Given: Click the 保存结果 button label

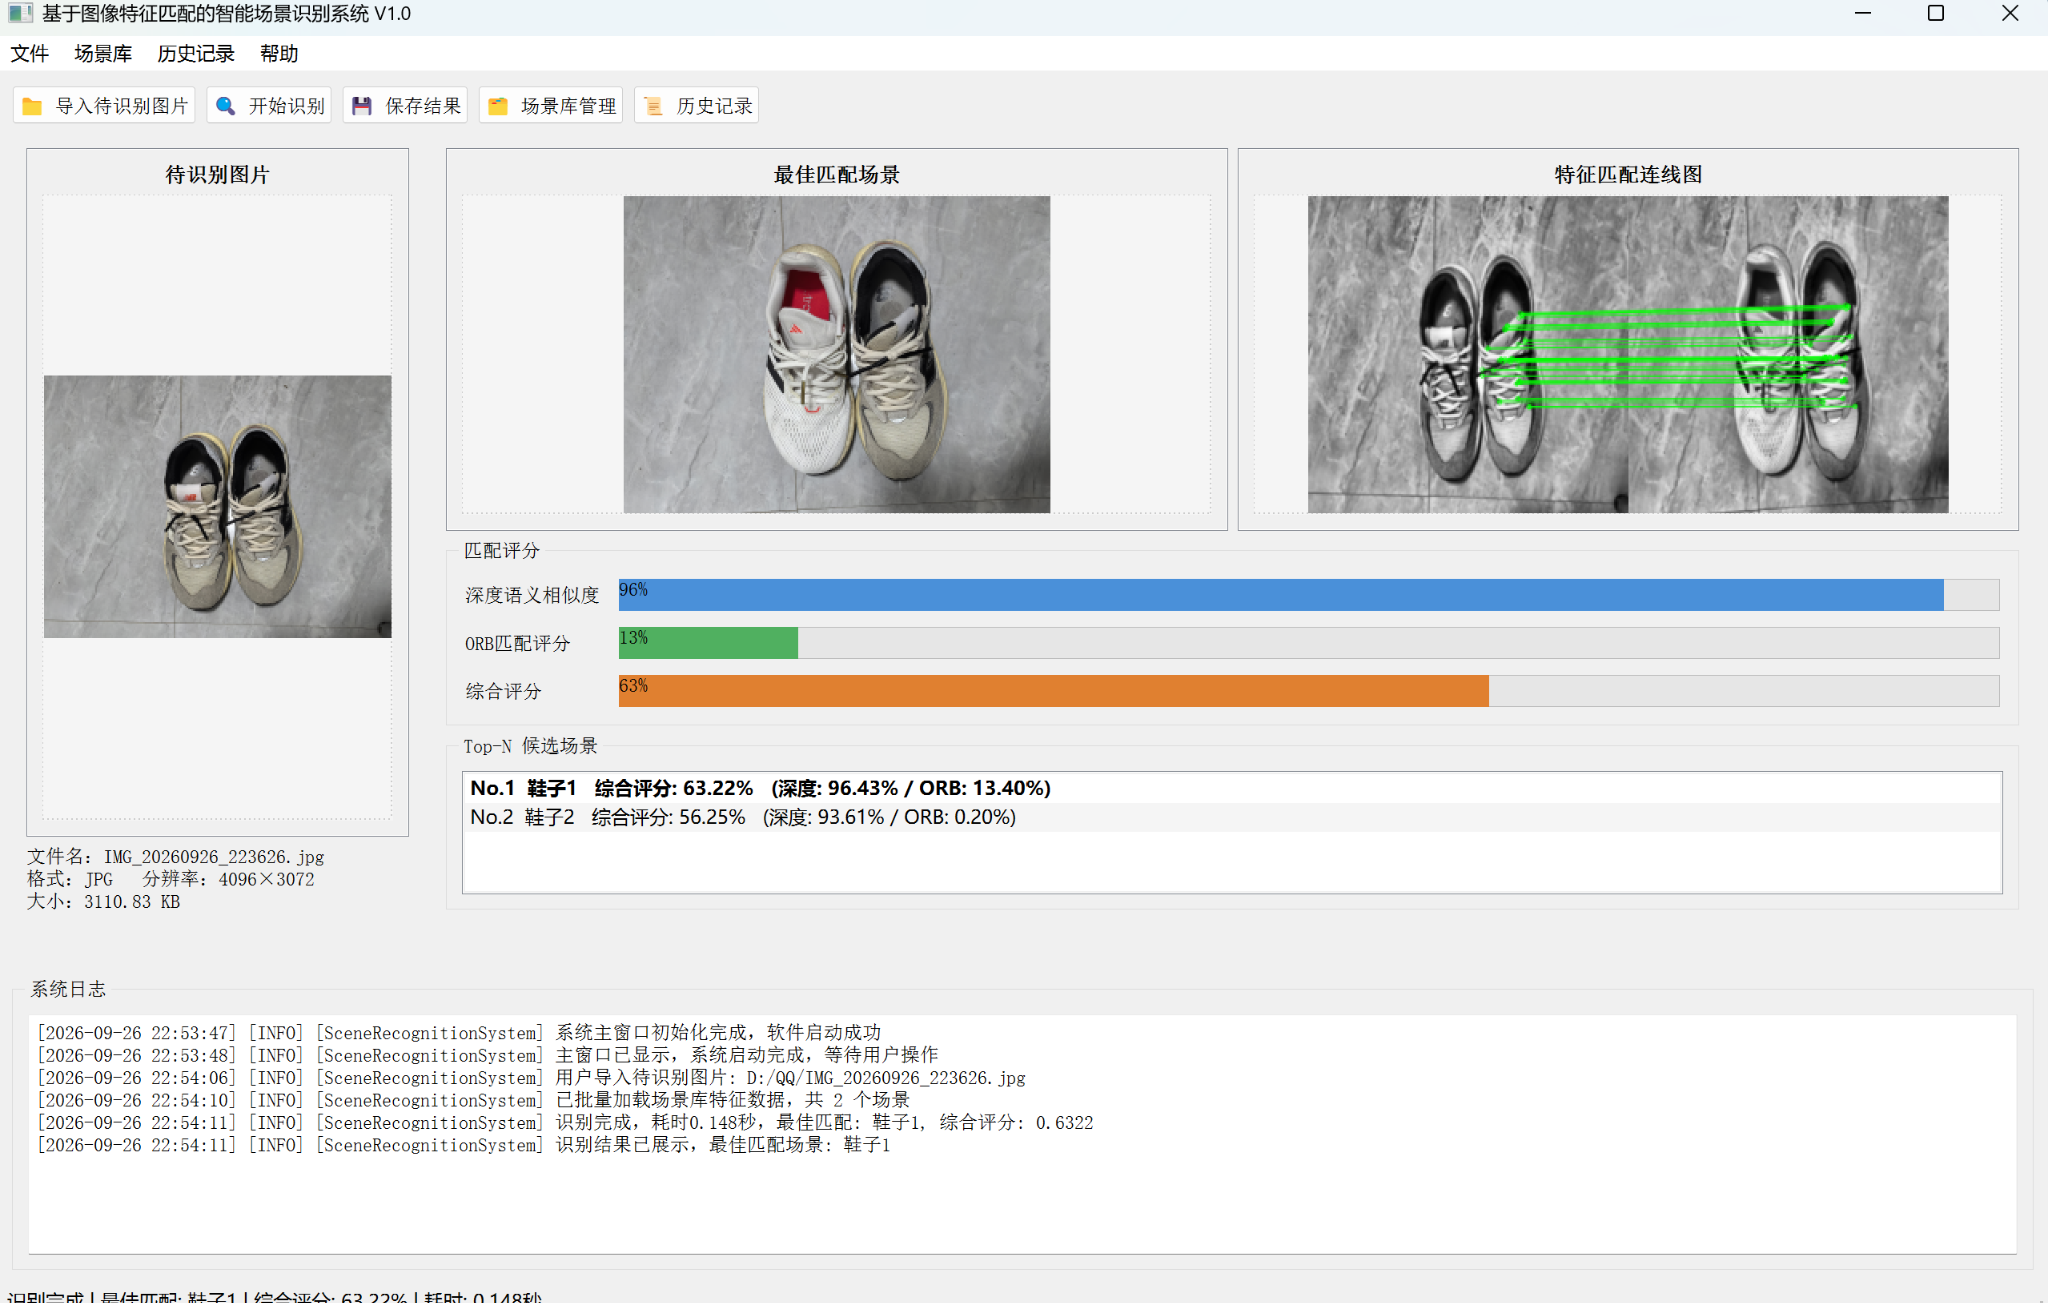Looking at the screenshot, I should tap(423, 106).
